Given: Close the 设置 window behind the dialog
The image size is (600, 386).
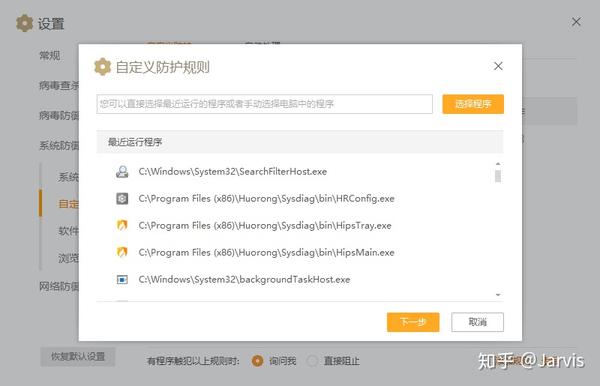Looking at the screenshot, I should (576, 22).
